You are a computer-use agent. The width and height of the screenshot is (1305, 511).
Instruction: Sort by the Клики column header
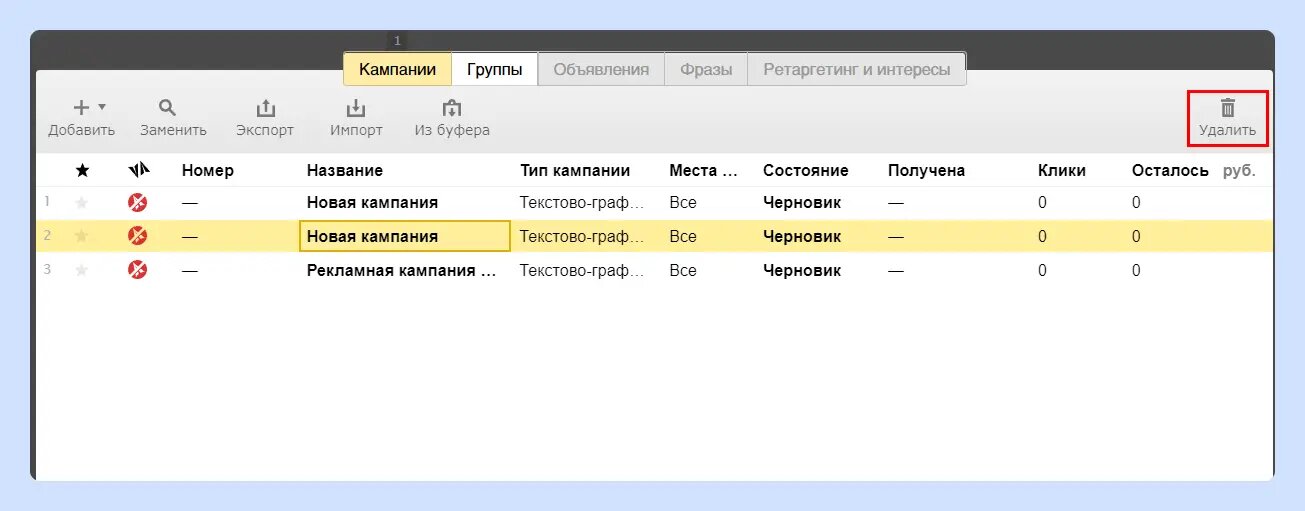pos(1062,171)
